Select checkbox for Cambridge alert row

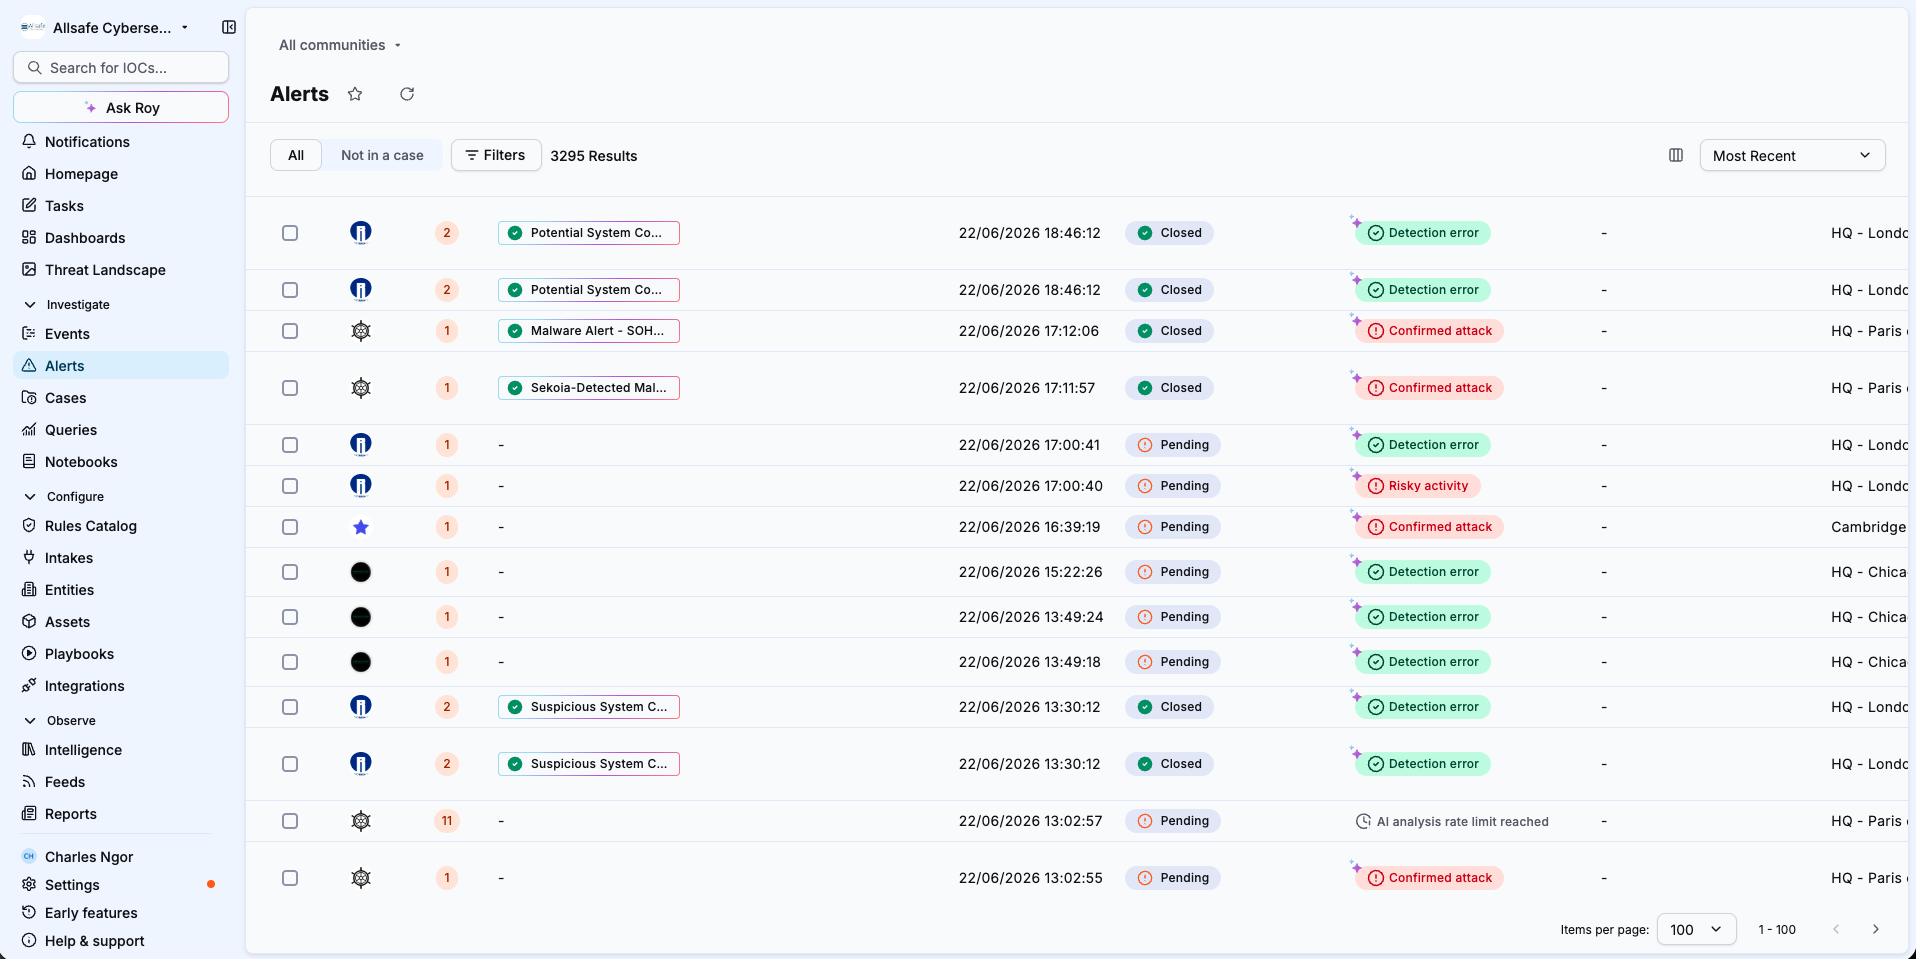point(290,527)
